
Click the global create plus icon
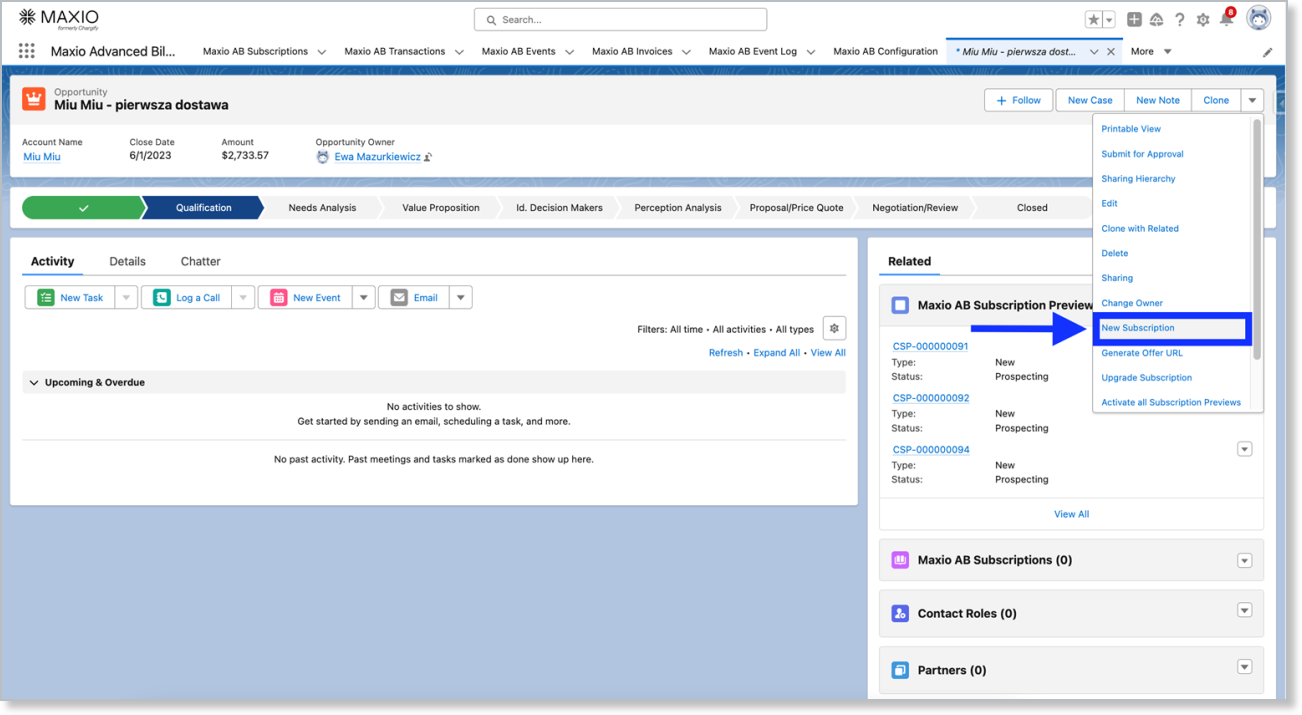pos(1134,20)
